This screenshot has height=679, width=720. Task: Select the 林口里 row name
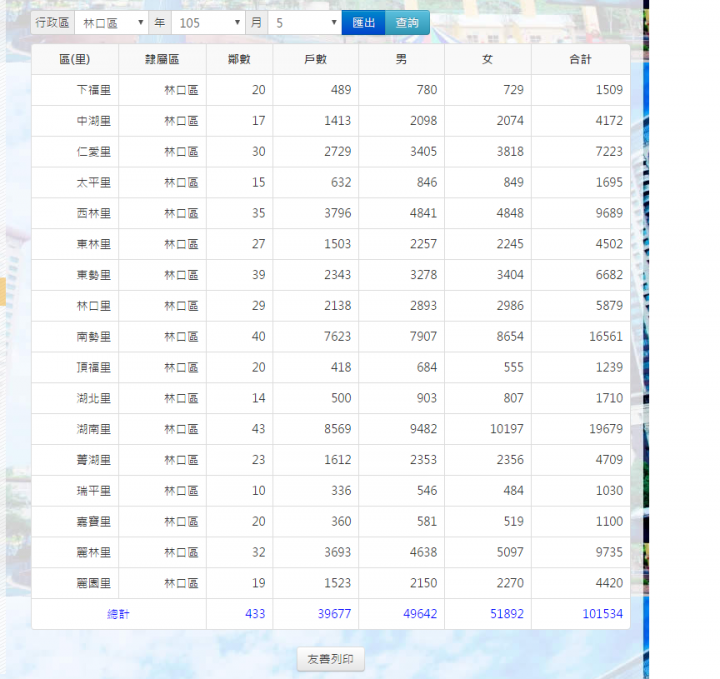coord(94,306)
